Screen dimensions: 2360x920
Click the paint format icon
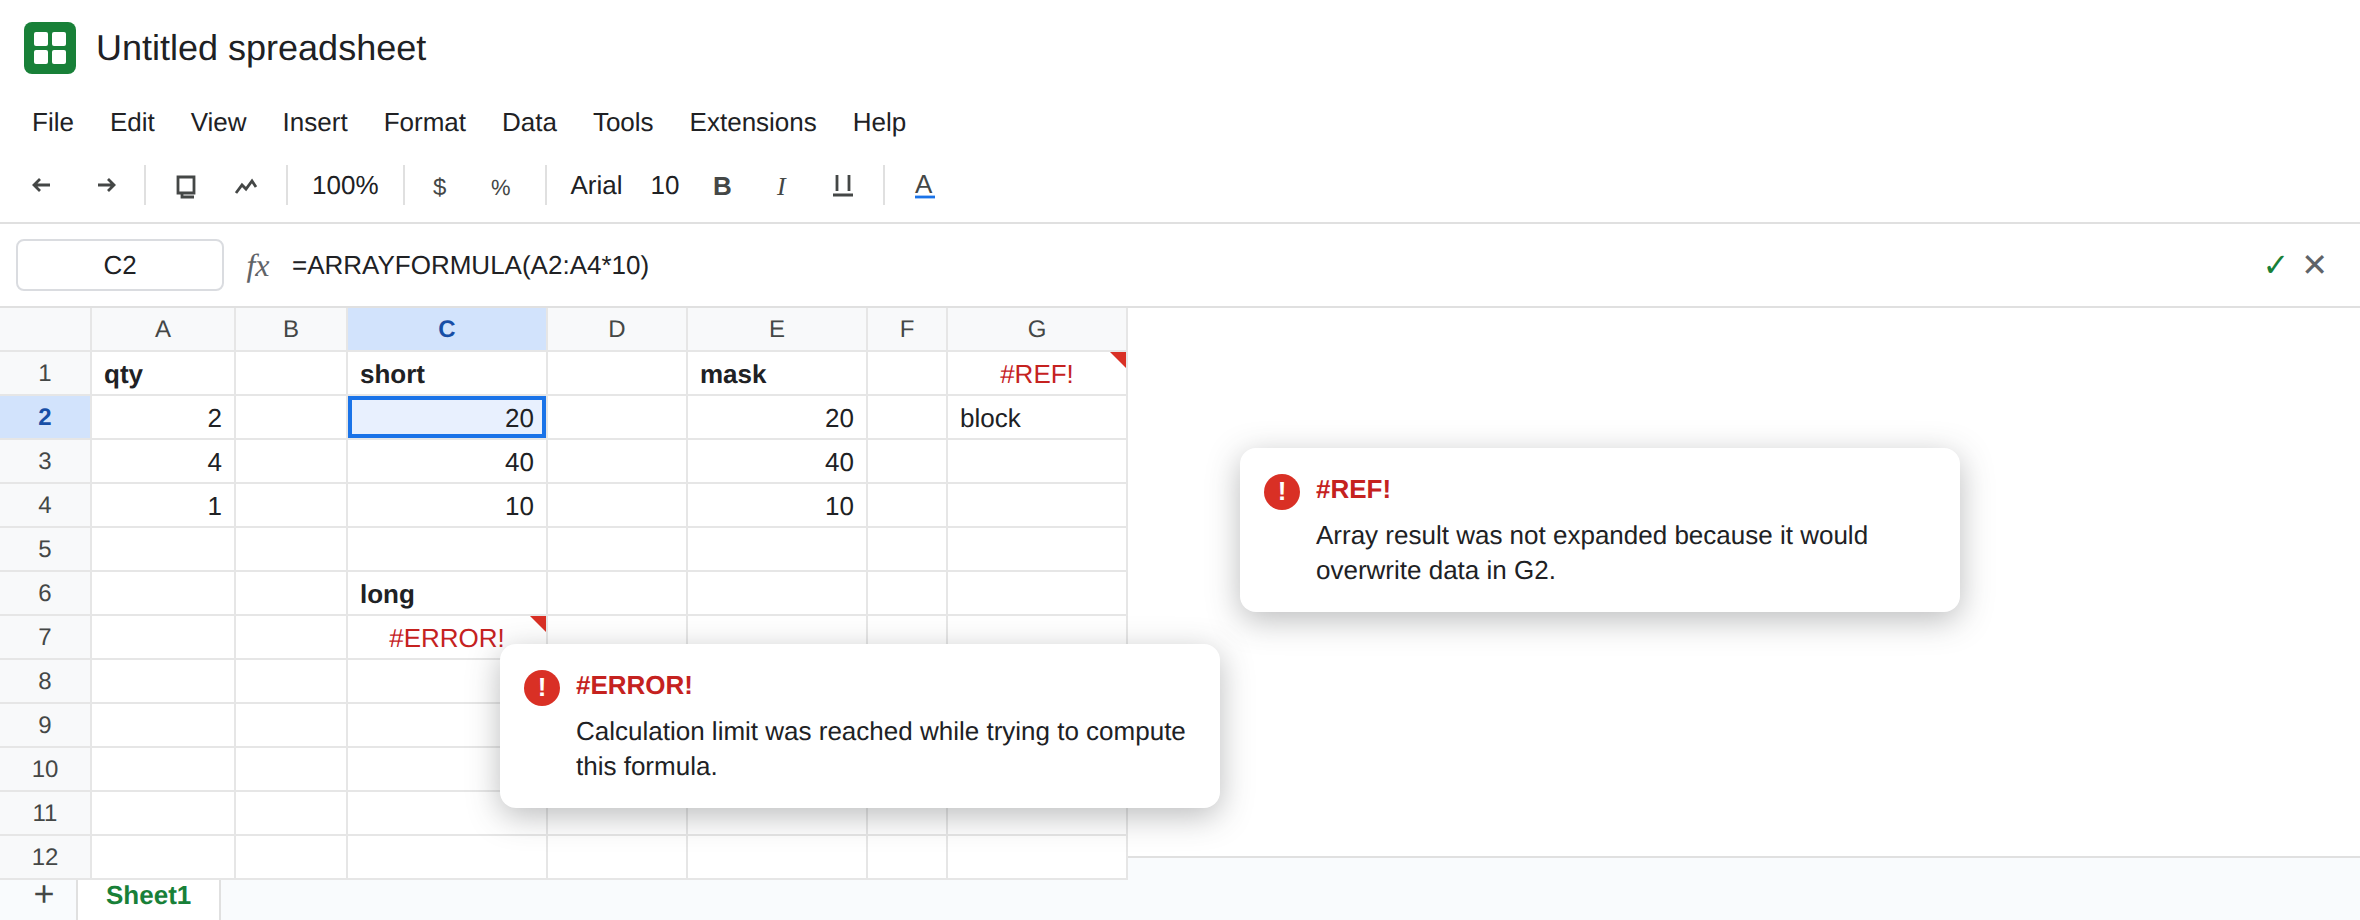(x=246, y=186)
